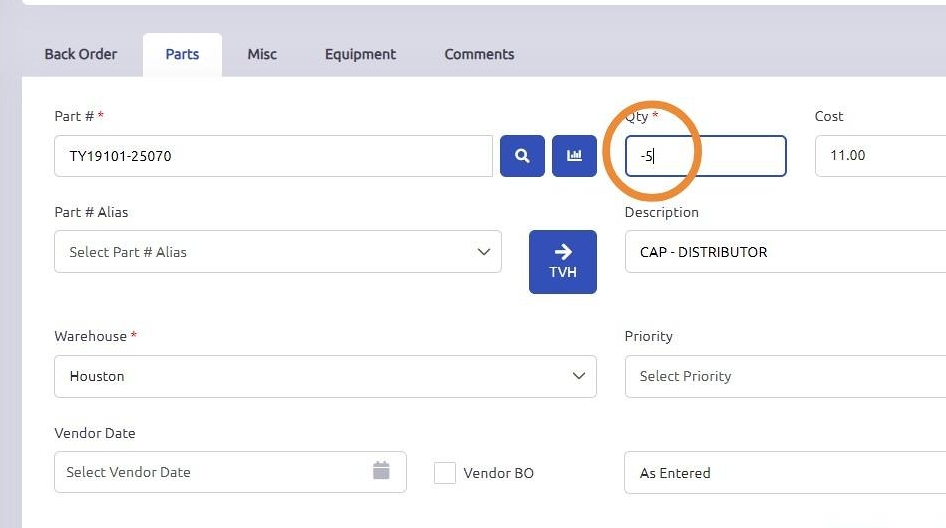This screenshot has height=528, width=946.
Task: Switch to the Equipment tab
Action: click(360, 54)
